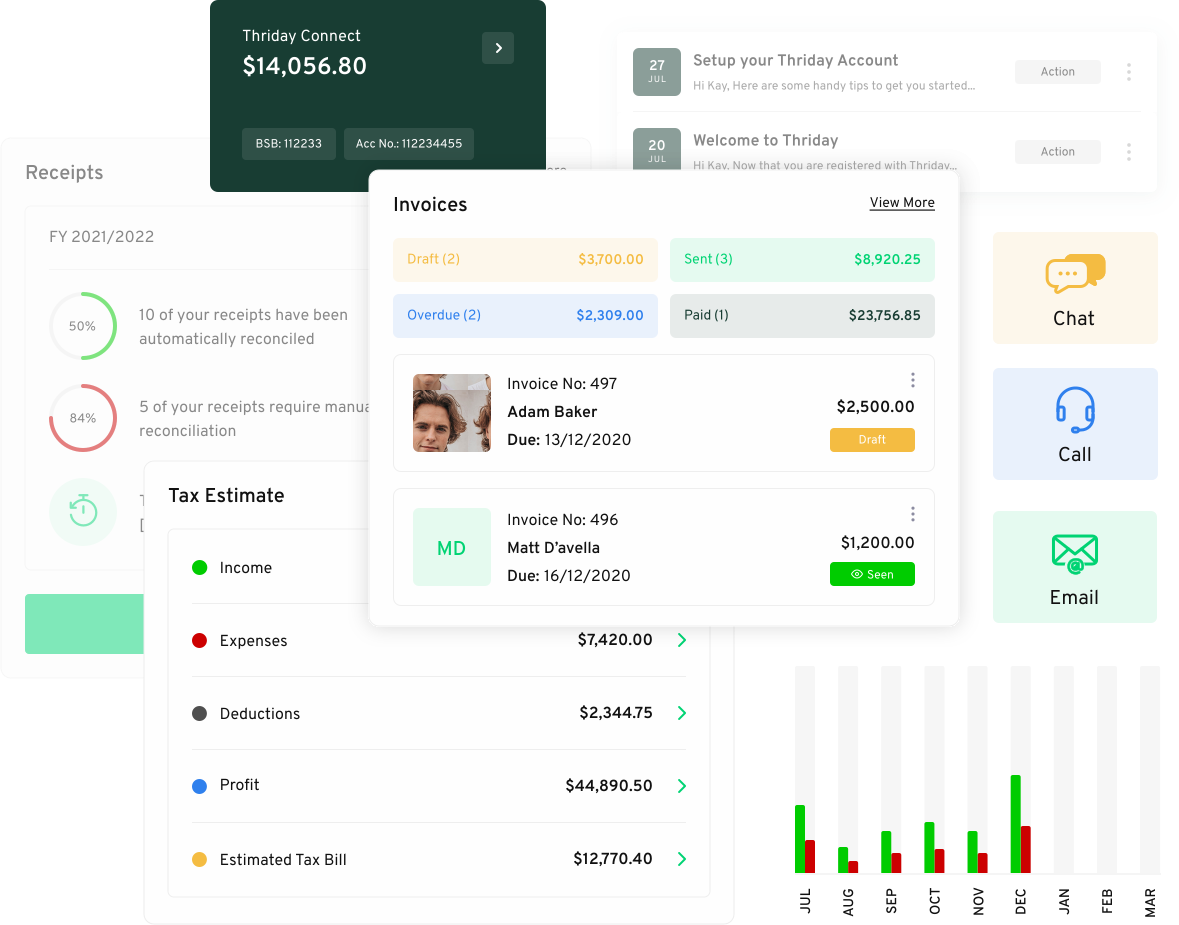The height and width of the screenshot is (925, 1179).
Task: Click the 50% reconciliation progress ring
Action: [x=83, y=326]
